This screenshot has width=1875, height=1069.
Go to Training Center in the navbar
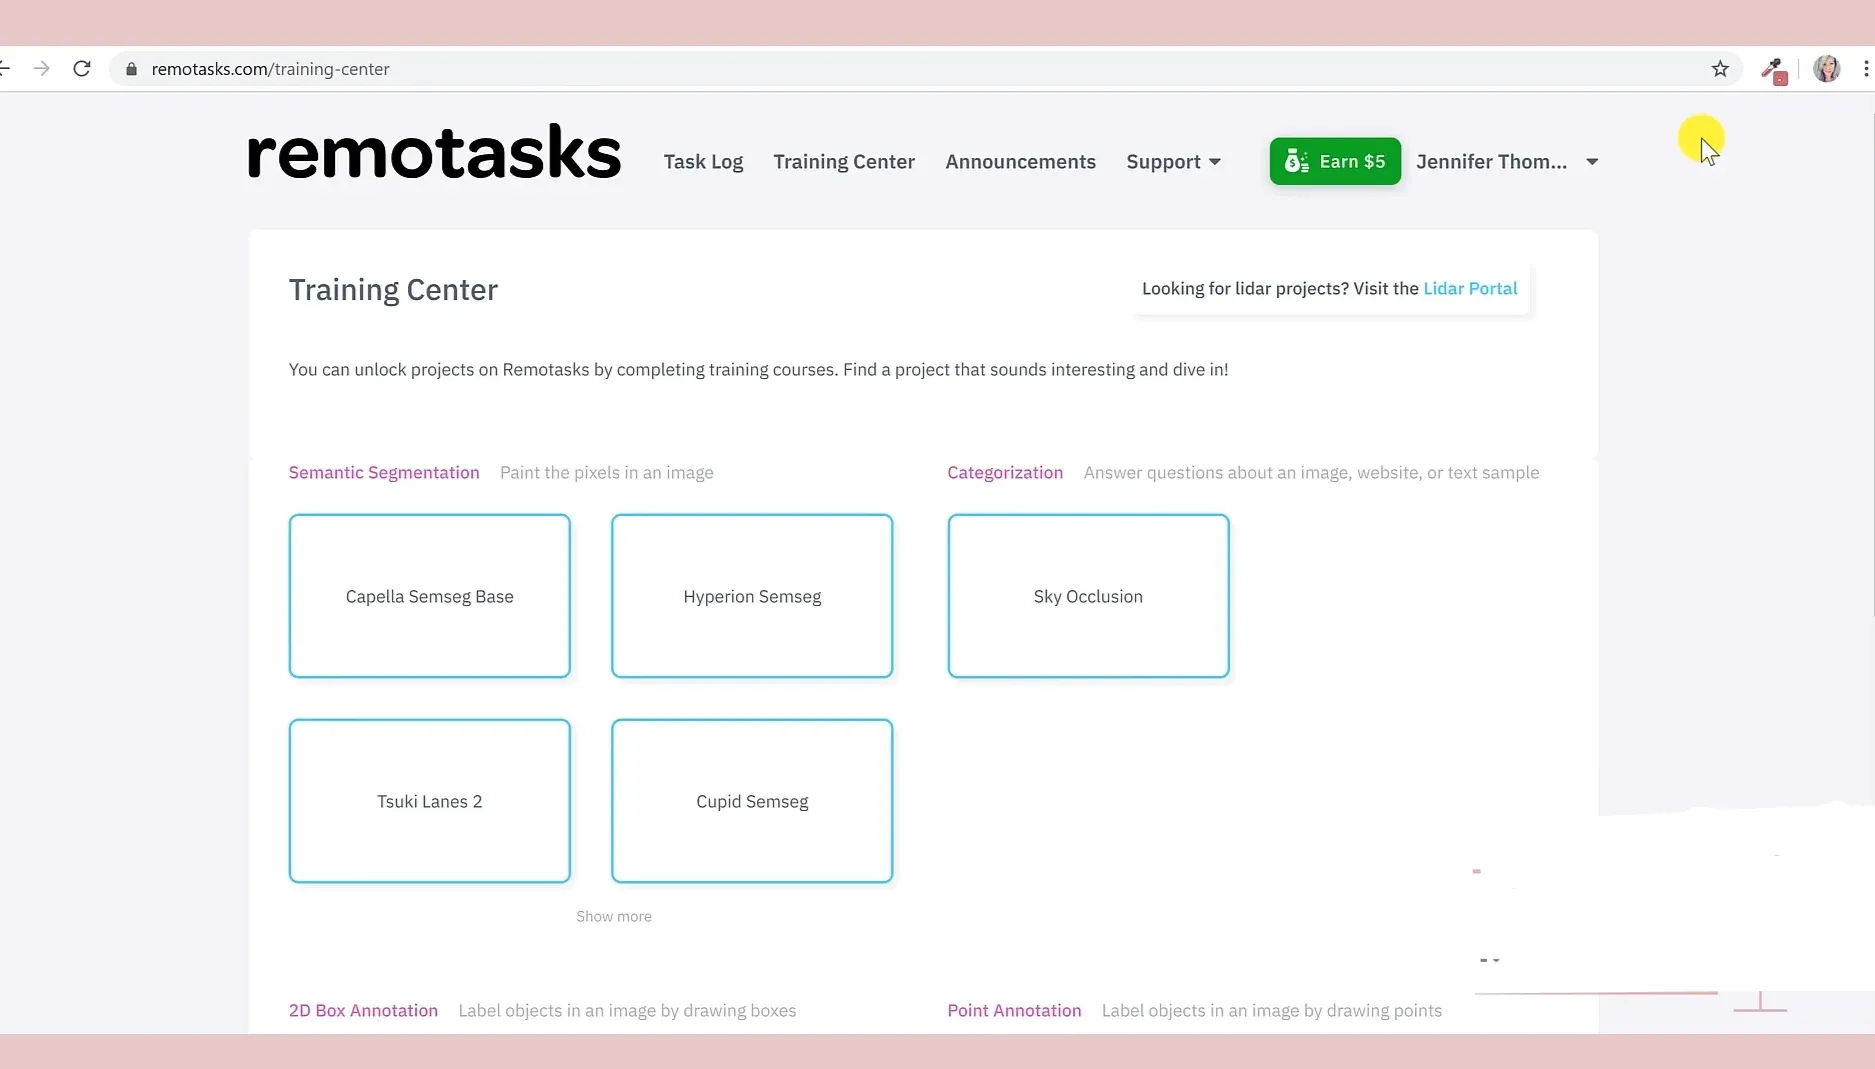(844, 162)
